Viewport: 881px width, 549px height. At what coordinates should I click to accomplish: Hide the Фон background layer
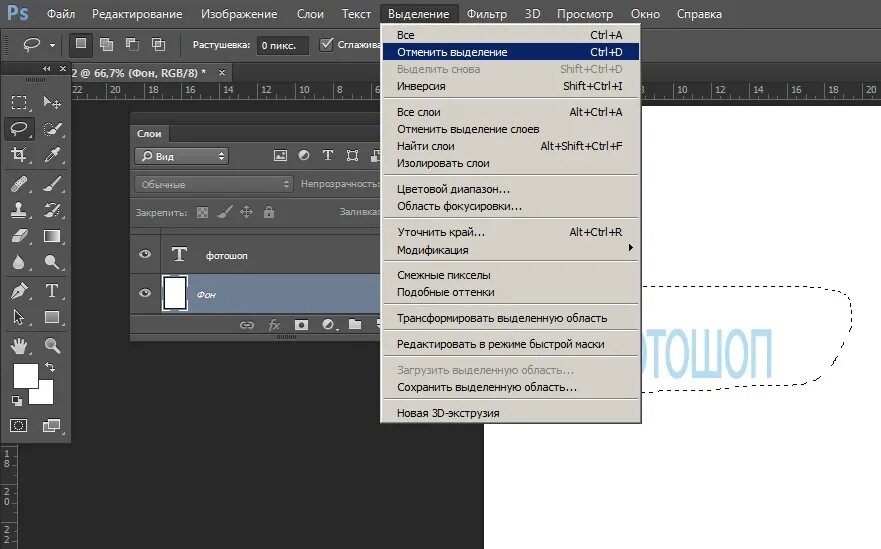pyautogui.click(x=145, y=293)
